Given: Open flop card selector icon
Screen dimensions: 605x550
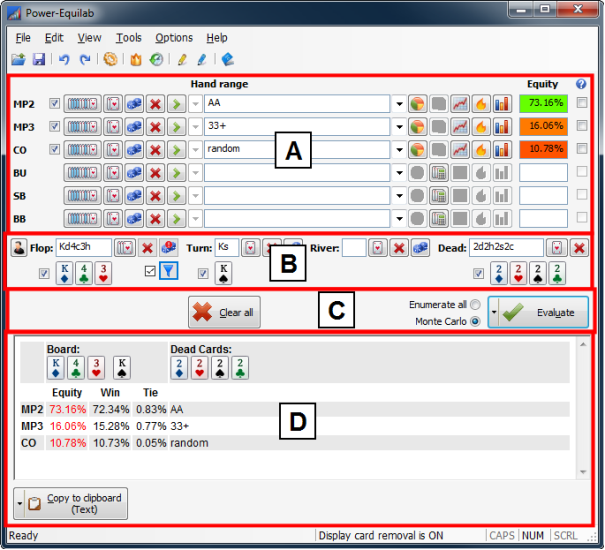Looking at the screenshot, I should (x=125, y=248).
